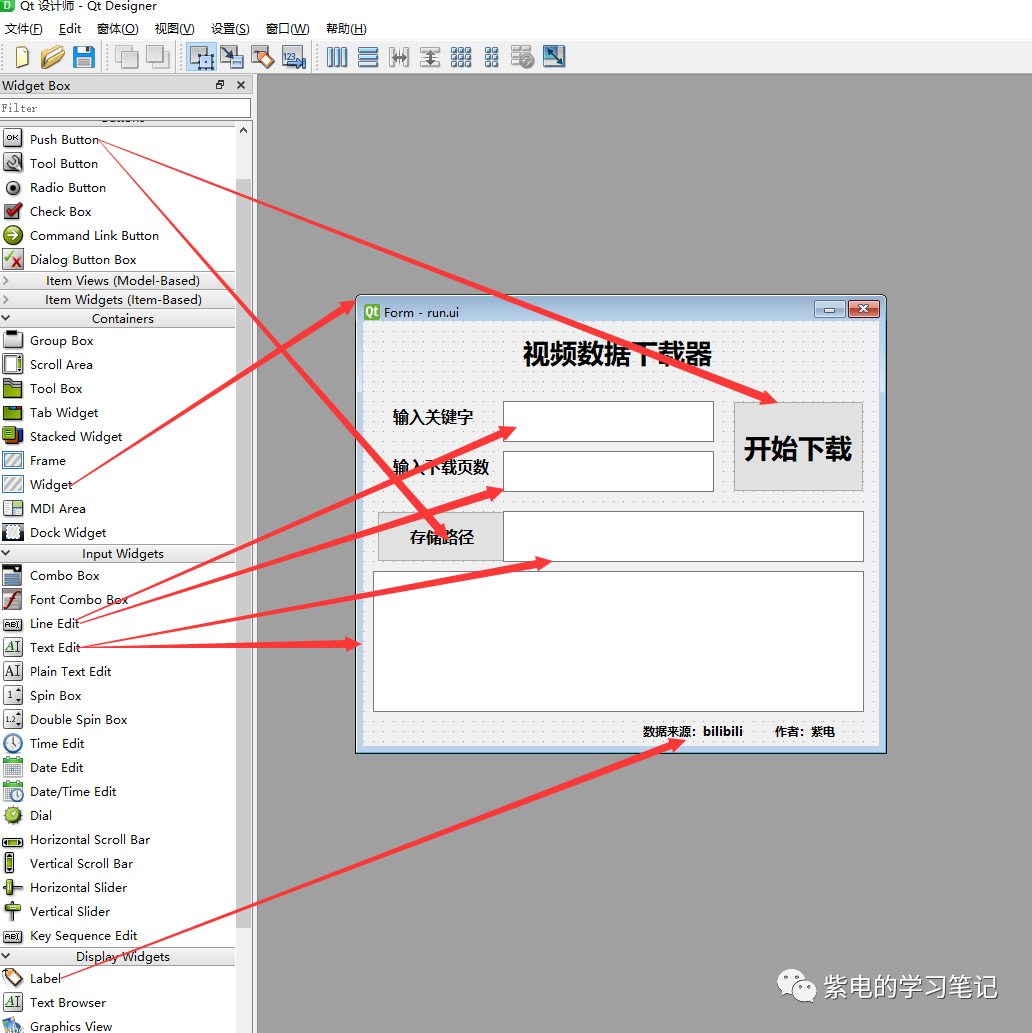
Task: Select the Edit Tab Order mode icon
Action: coord(293,57)
